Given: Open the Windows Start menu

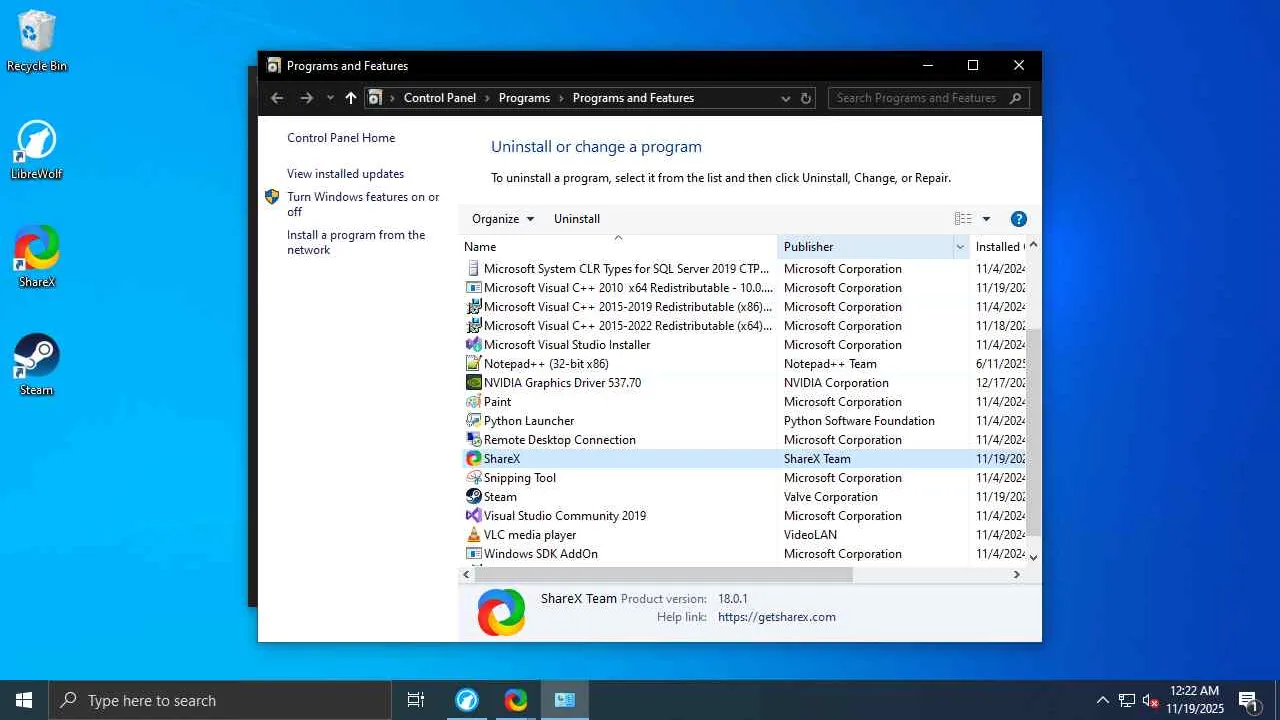Looking at the screenshot, I should point(24,700).
